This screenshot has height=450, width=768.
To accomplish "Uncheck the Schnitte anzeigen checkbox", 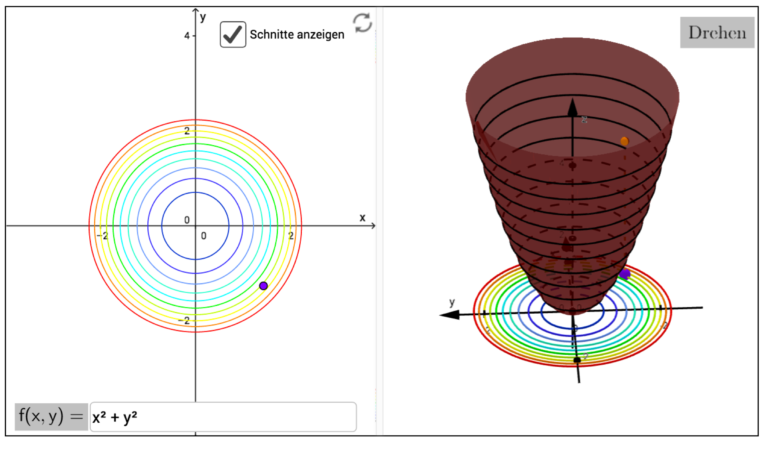I will tap(233, 34).
